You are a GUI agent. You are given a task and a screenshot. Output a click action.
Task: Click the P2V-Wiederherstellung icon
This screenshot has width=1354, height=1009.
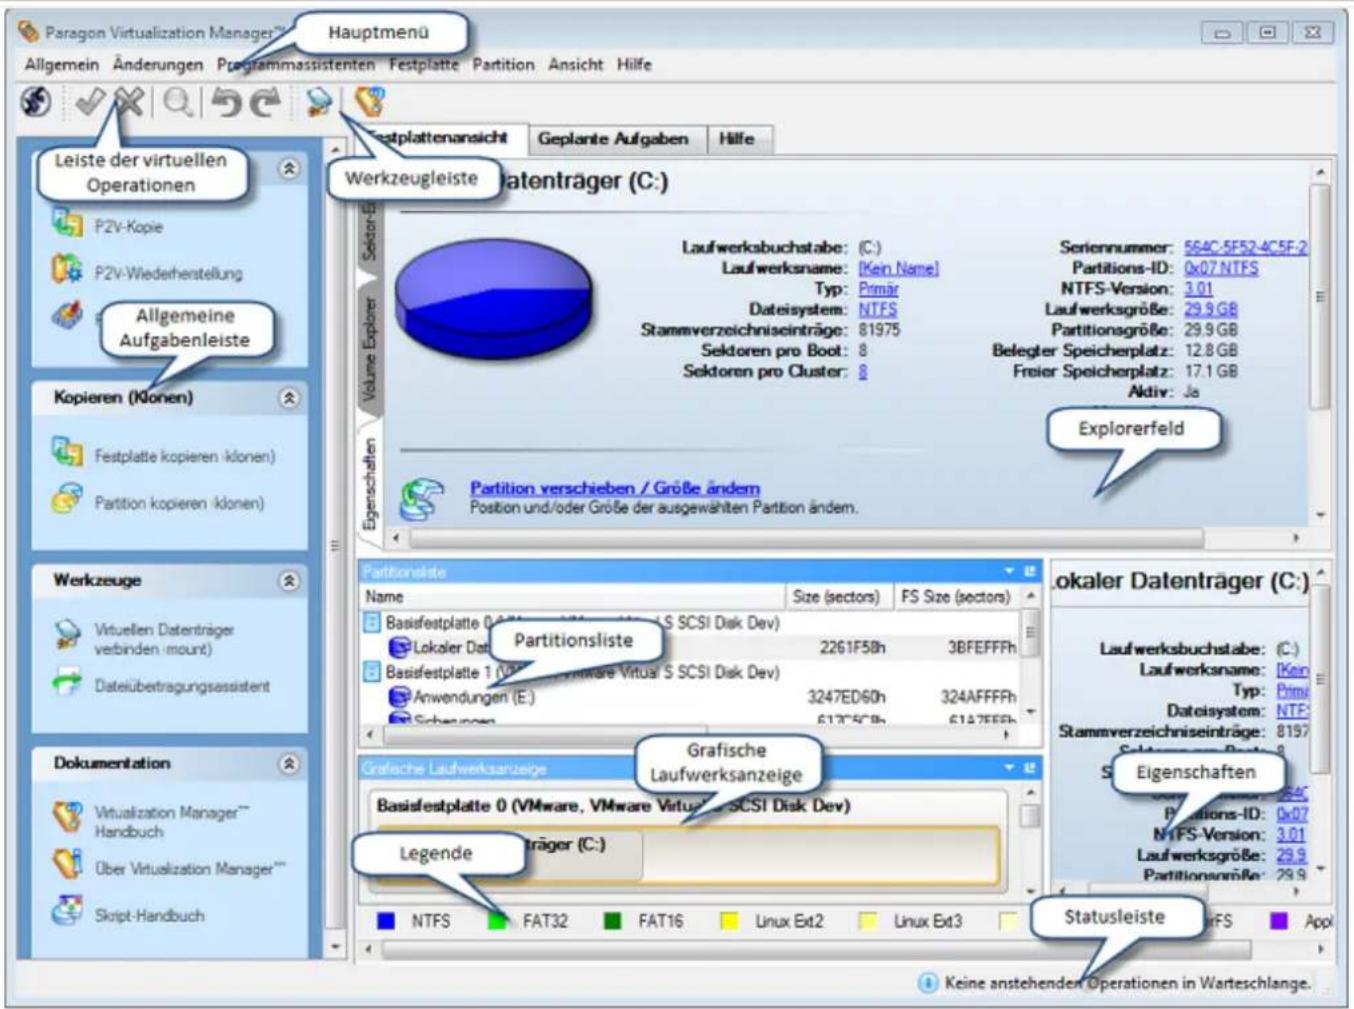tap(67, 270)
